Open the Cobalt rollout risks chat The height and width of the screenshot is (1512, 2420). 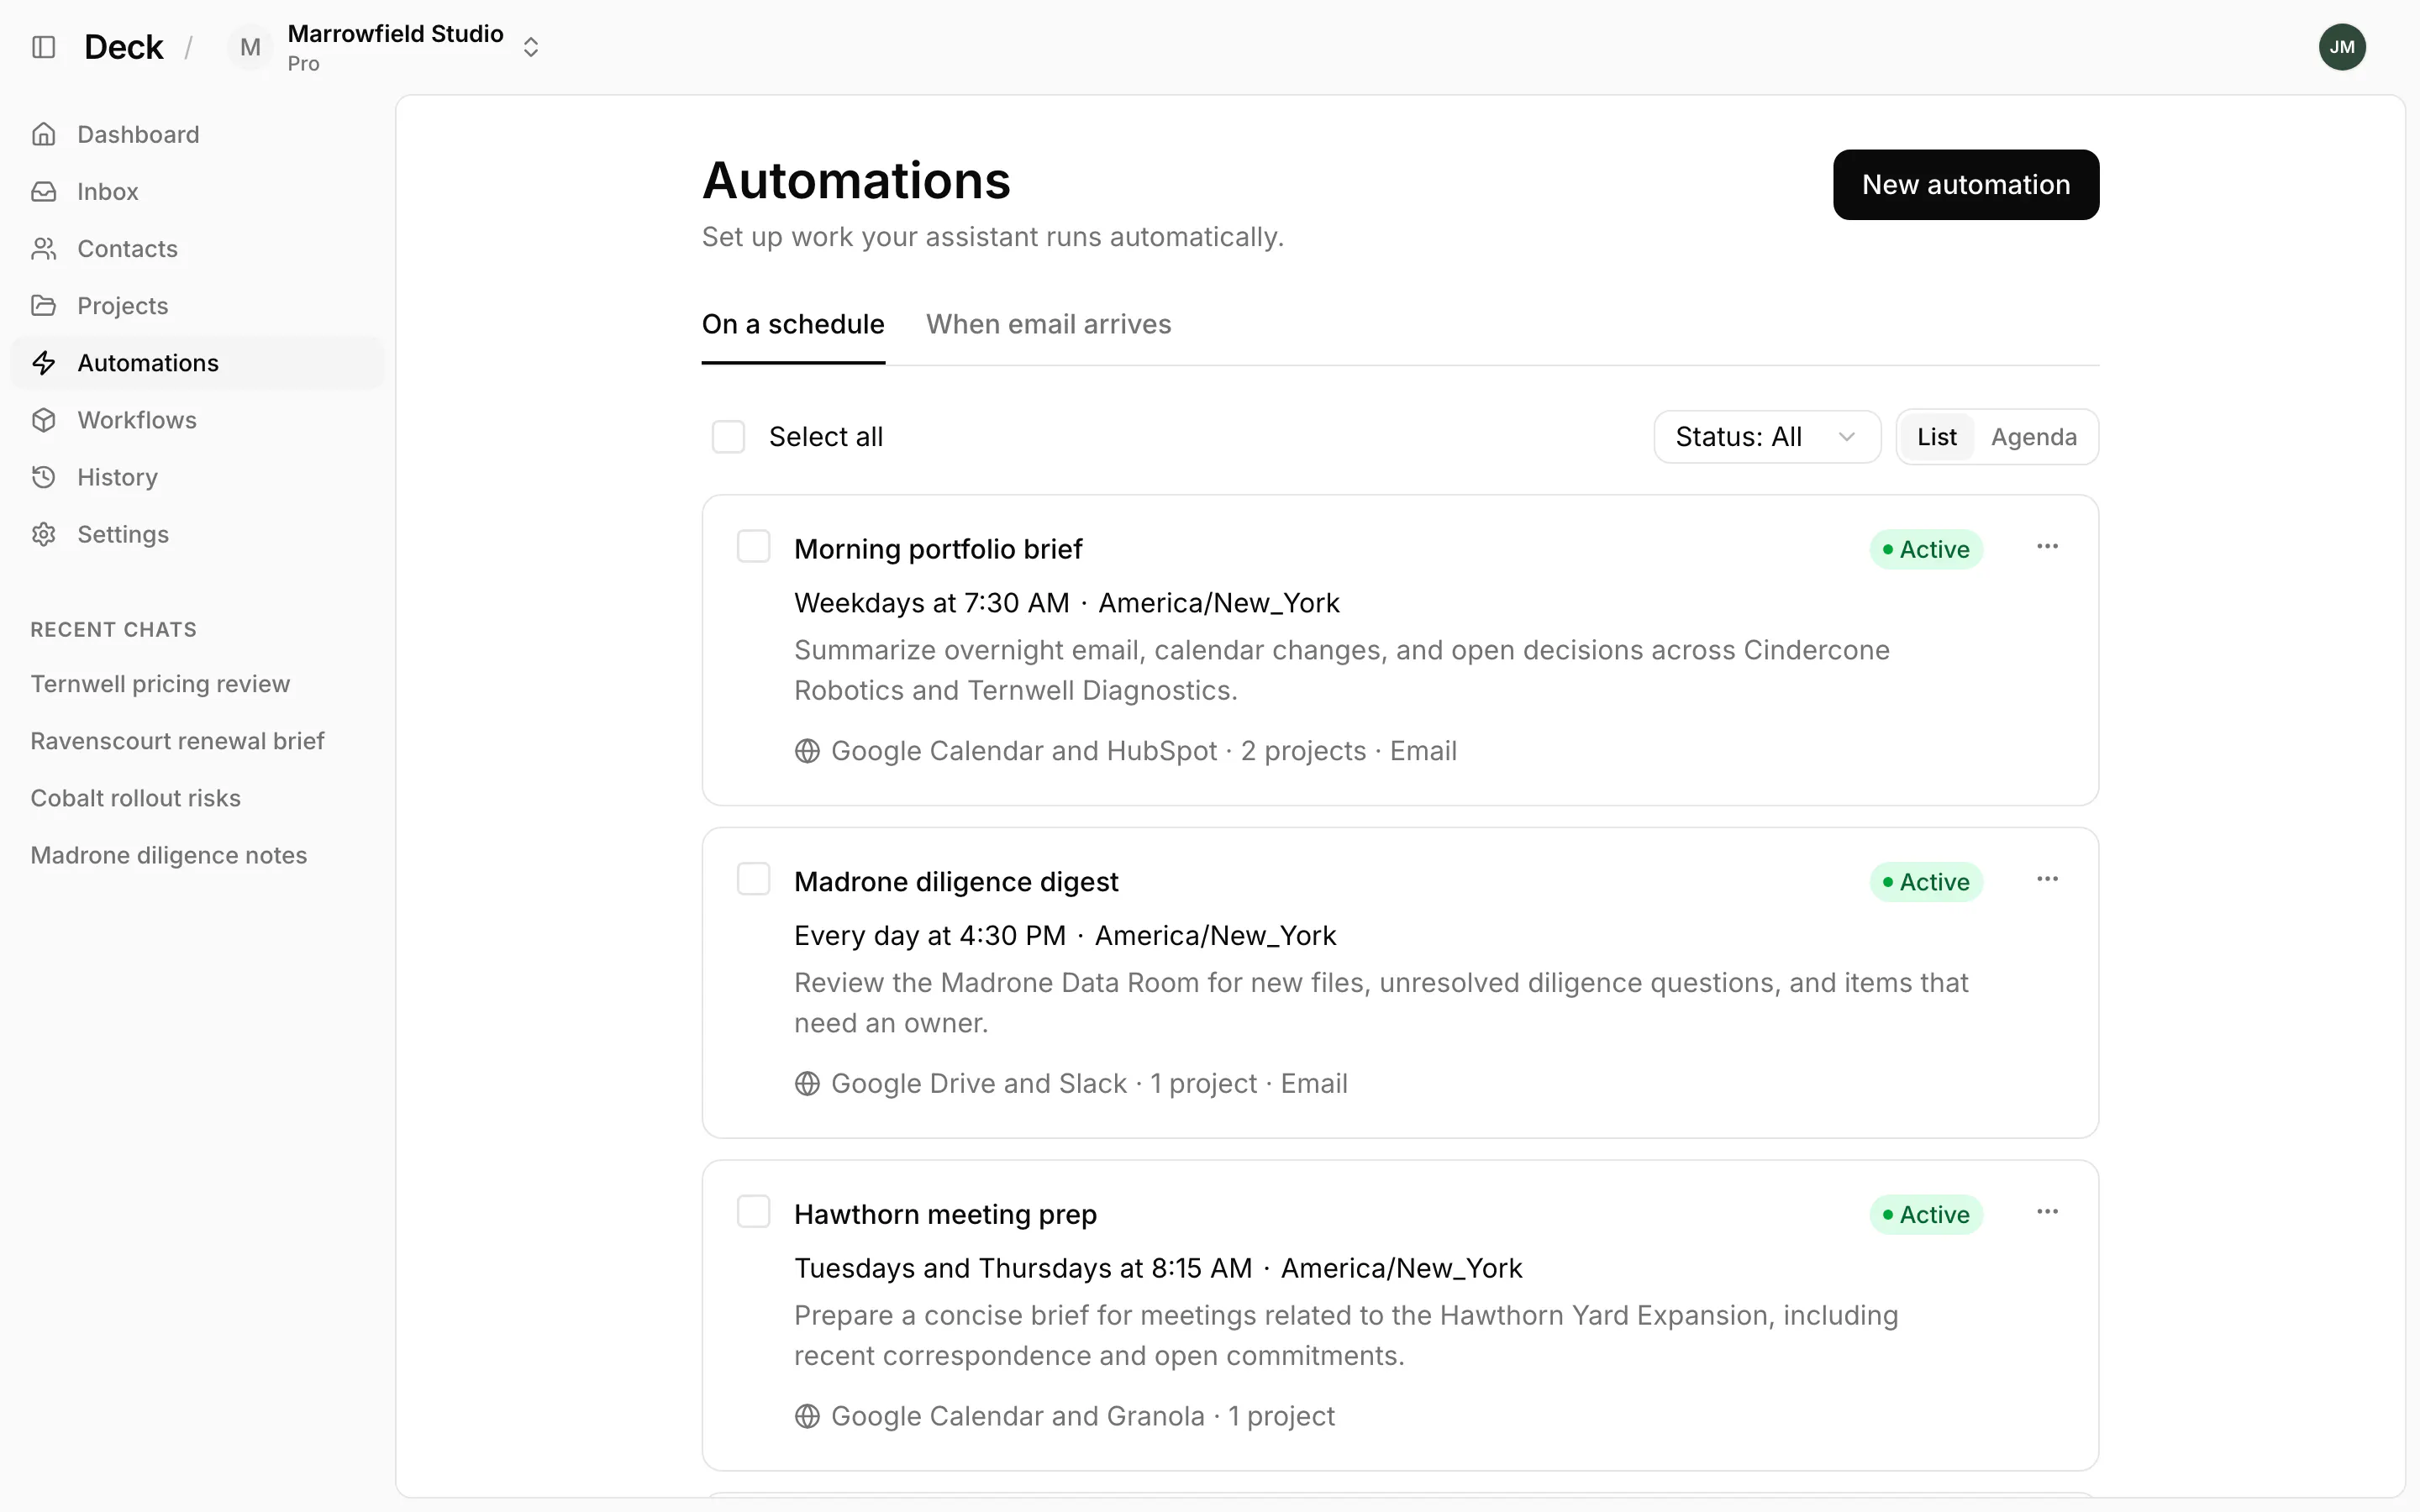point(136,798)
